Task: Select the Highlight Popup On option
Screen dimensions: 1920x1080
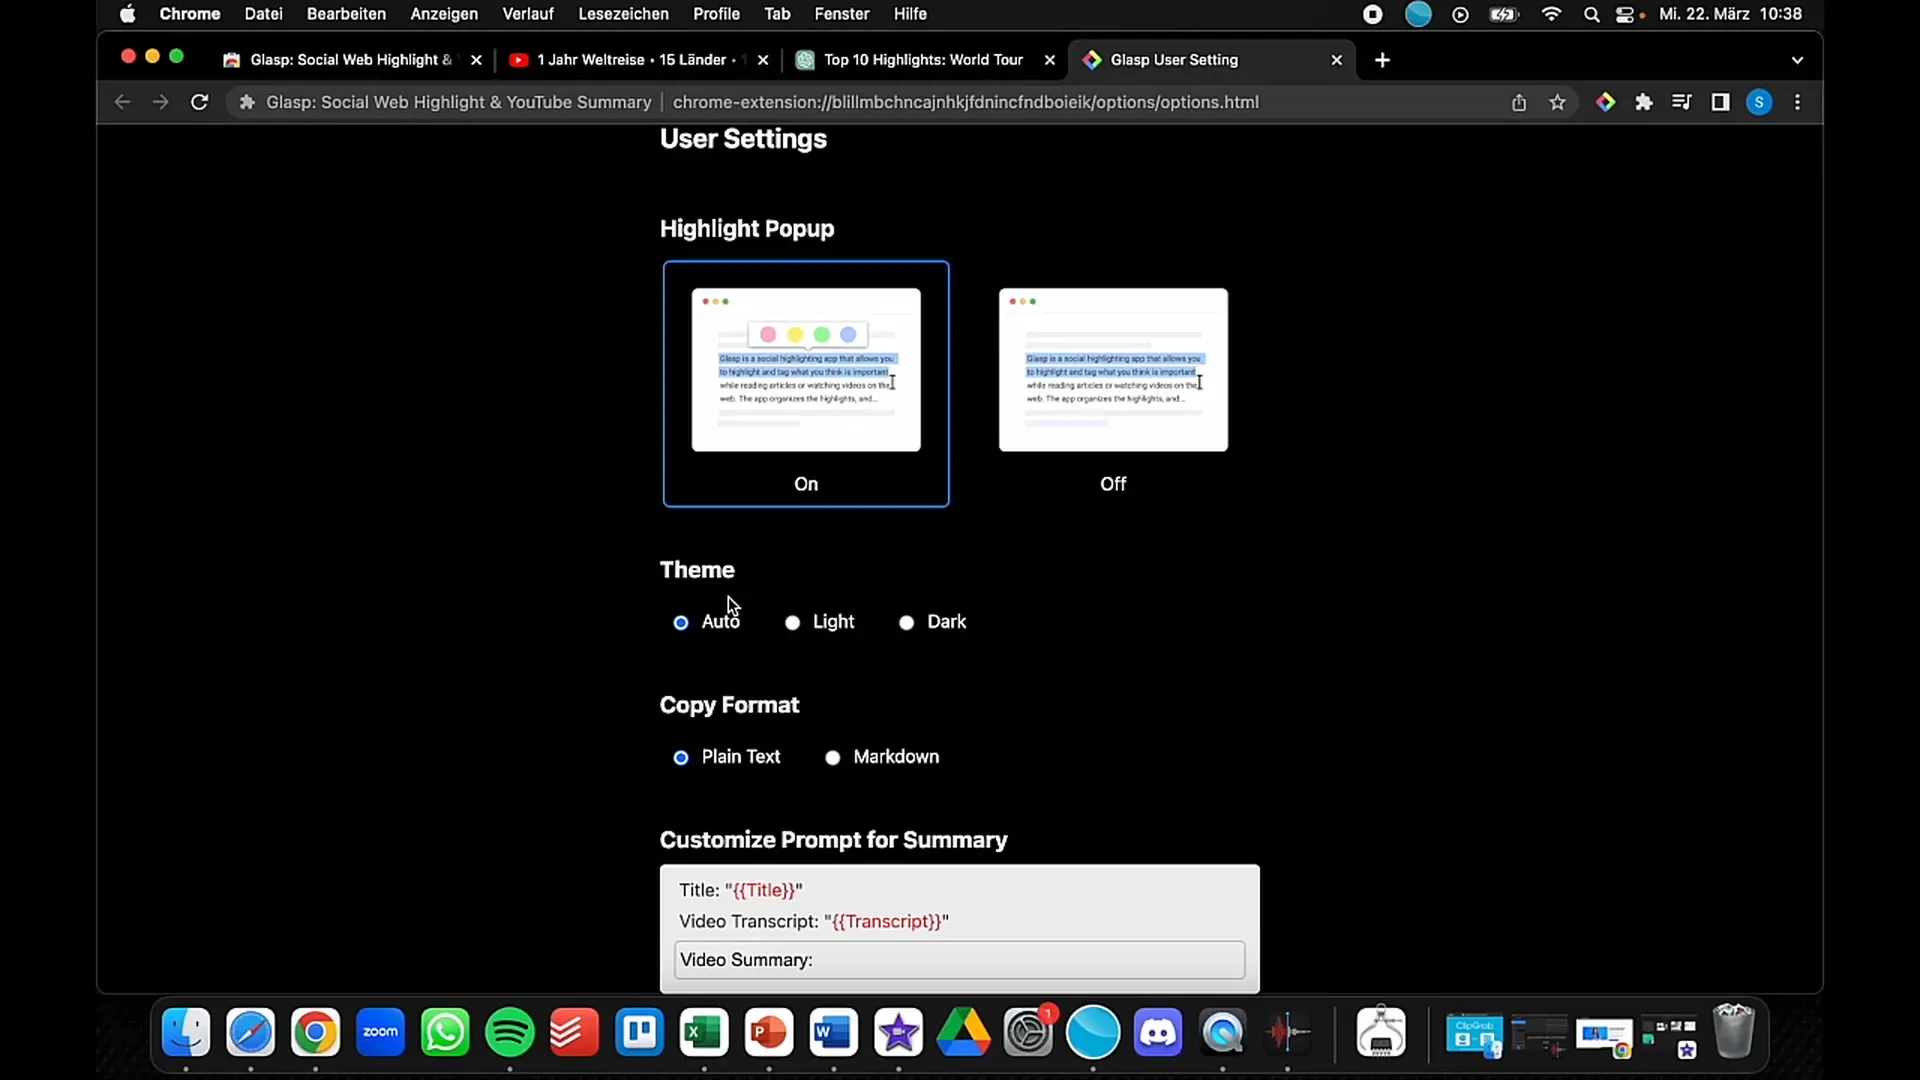Action: point(807,382)
